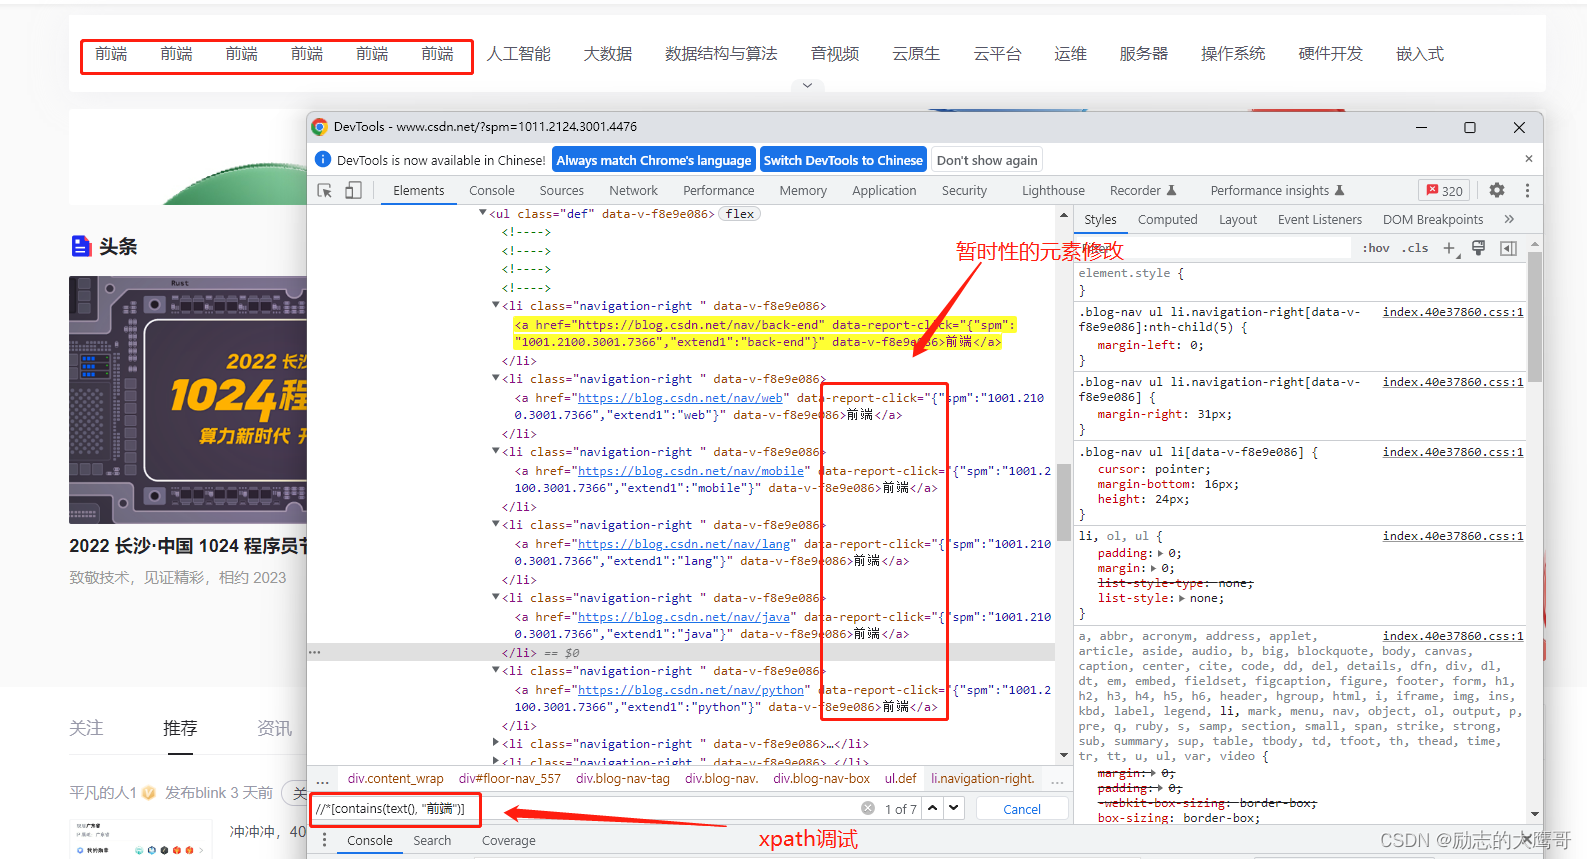Go to next search match
Viewport: 1587px width, 859px height.
click(954, 808)
